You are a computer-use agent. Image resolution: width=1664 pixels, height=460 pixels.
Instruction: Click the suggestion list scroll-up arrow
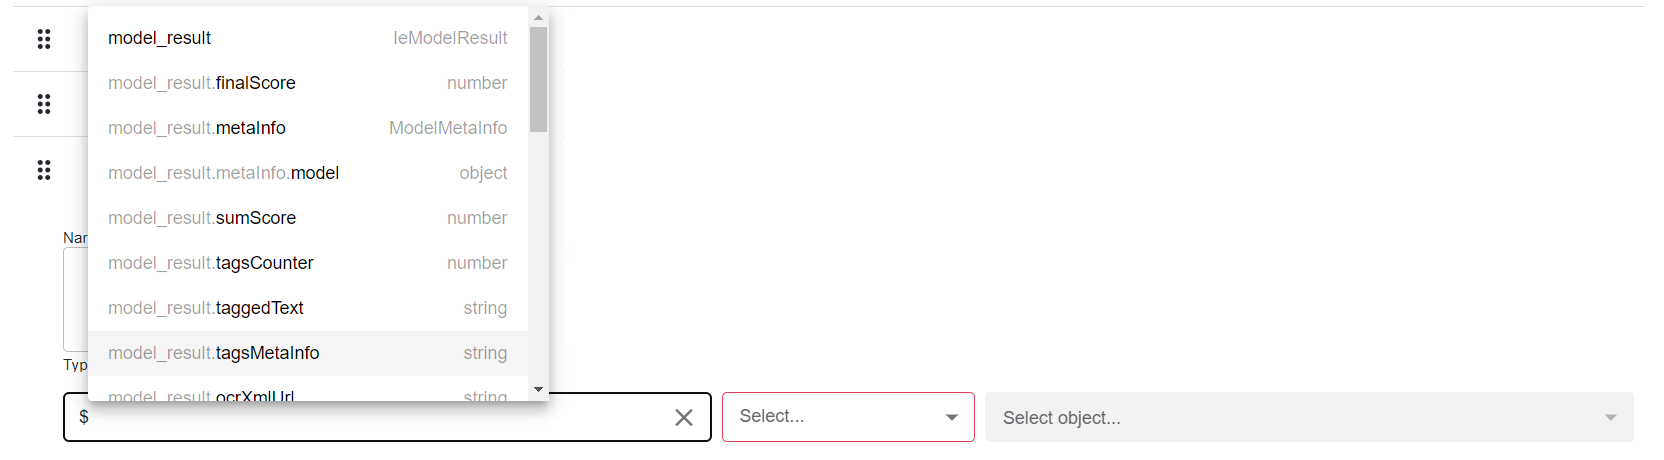click(x=539, y=17)
